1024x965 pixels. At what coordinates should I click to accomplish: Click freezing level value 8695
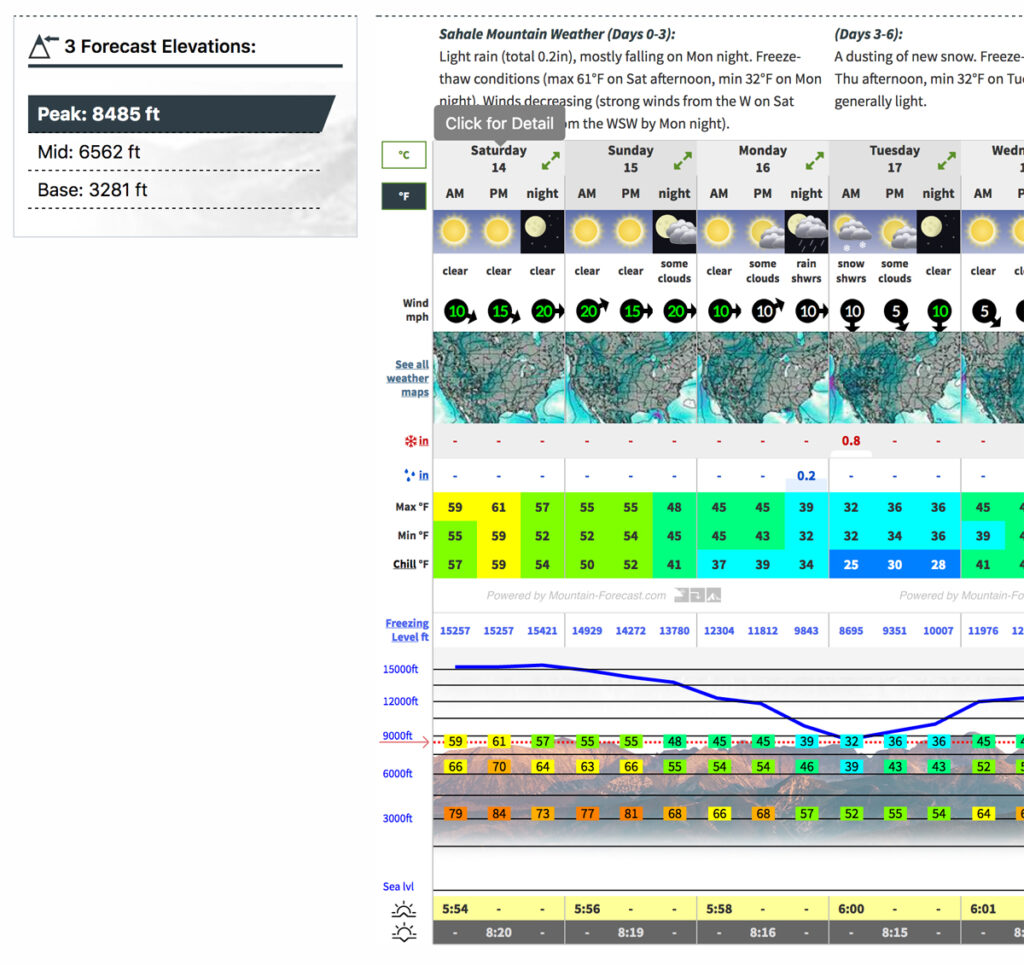pyautogui.click(x=851, y=631)
